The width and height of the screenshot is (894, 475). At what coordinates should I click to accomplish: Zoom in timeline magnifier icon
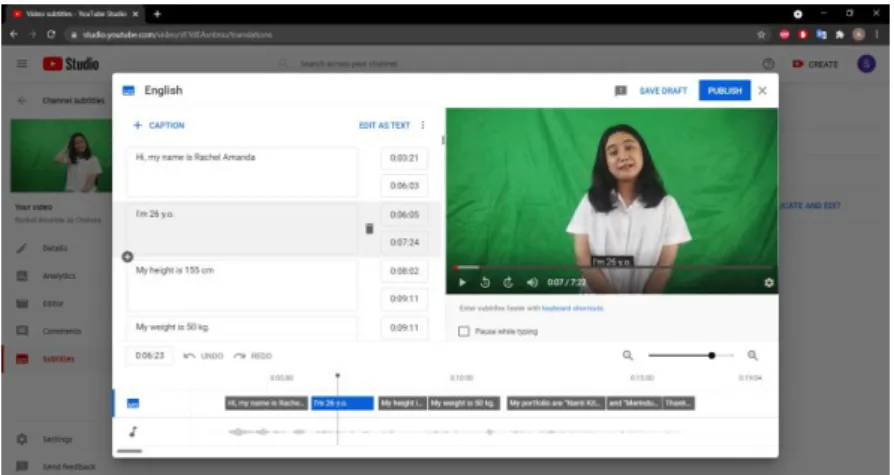(753, 355)
